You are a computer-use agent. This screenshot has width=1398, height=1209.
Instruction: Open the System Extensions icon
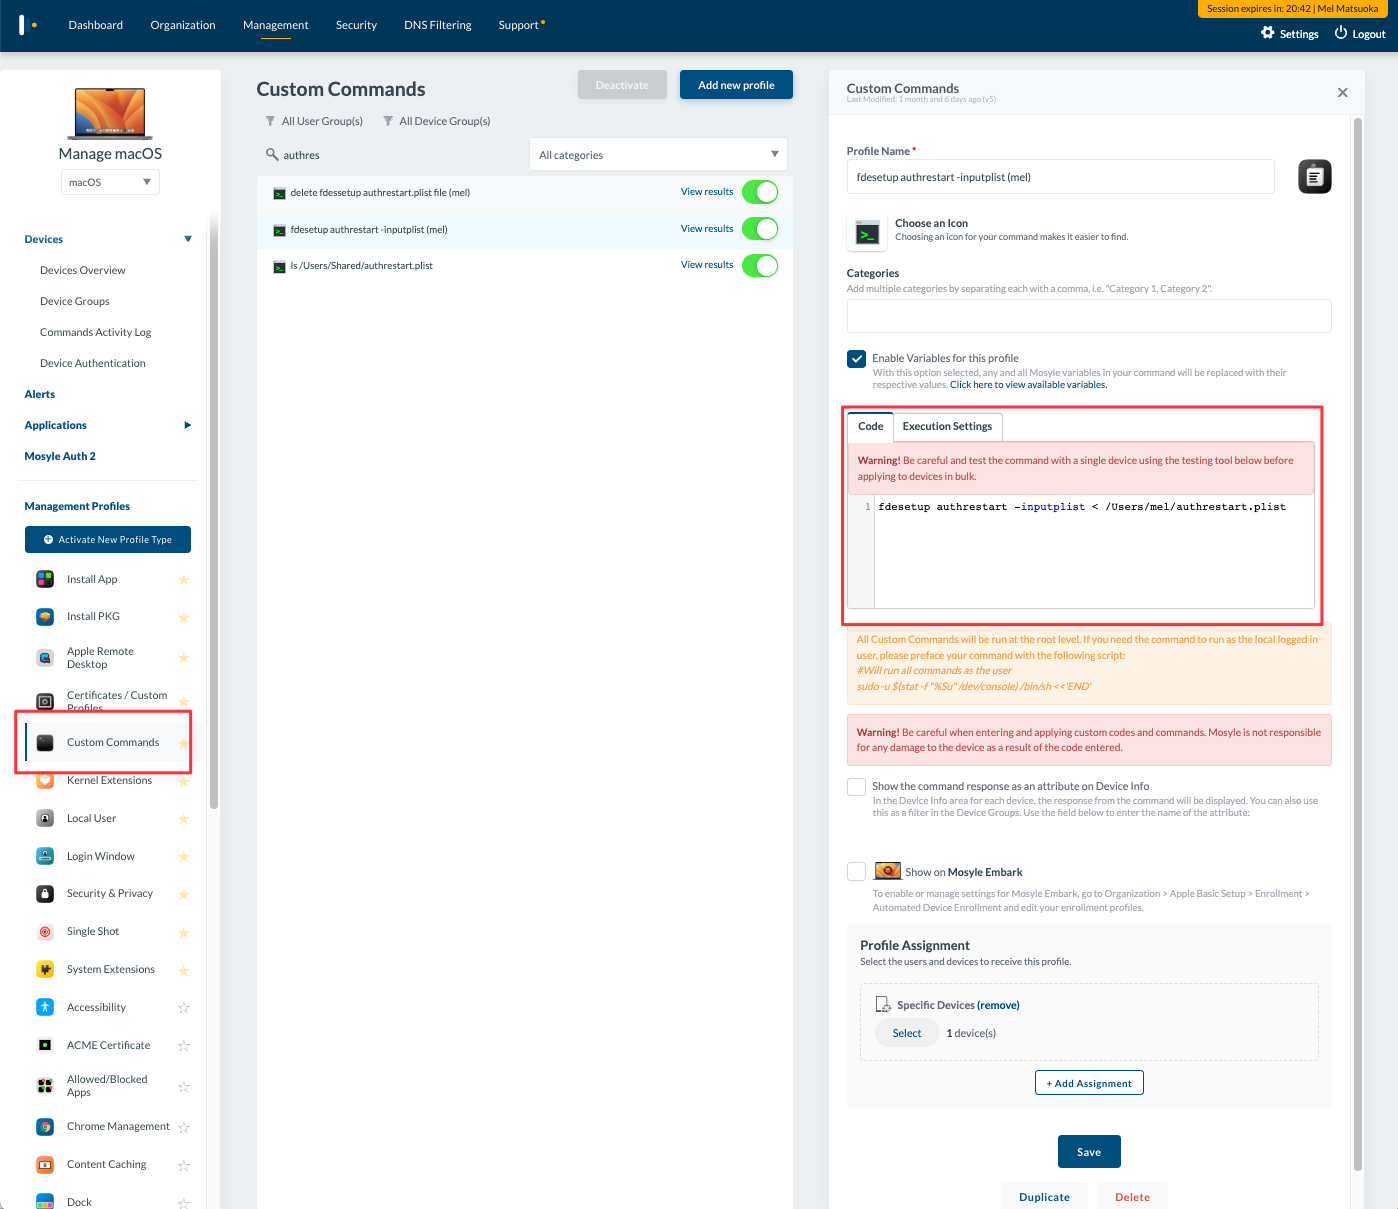tap(45, 969)
